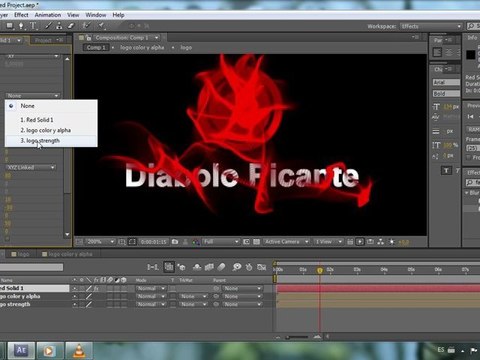The height and width of the screenshot is (360, 480).
Task: Toggle Live Update in timeline
Action: [x=169, y=267]
